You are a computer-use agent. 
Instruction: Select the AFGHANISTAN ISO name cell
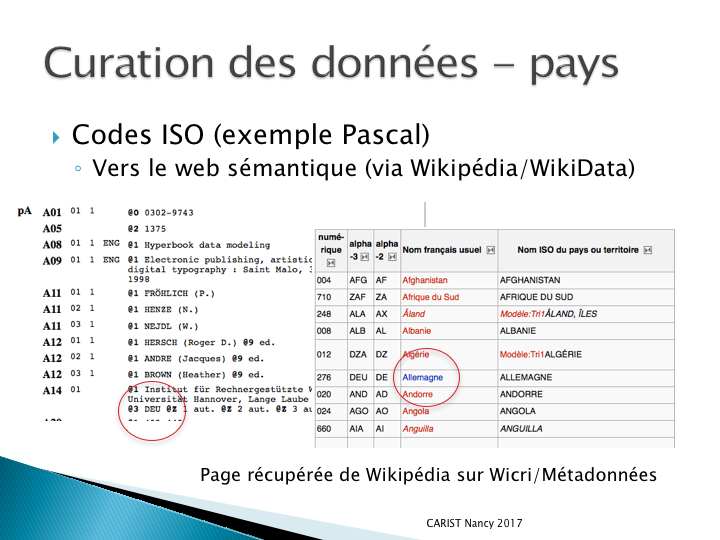(x=586, y=280)
